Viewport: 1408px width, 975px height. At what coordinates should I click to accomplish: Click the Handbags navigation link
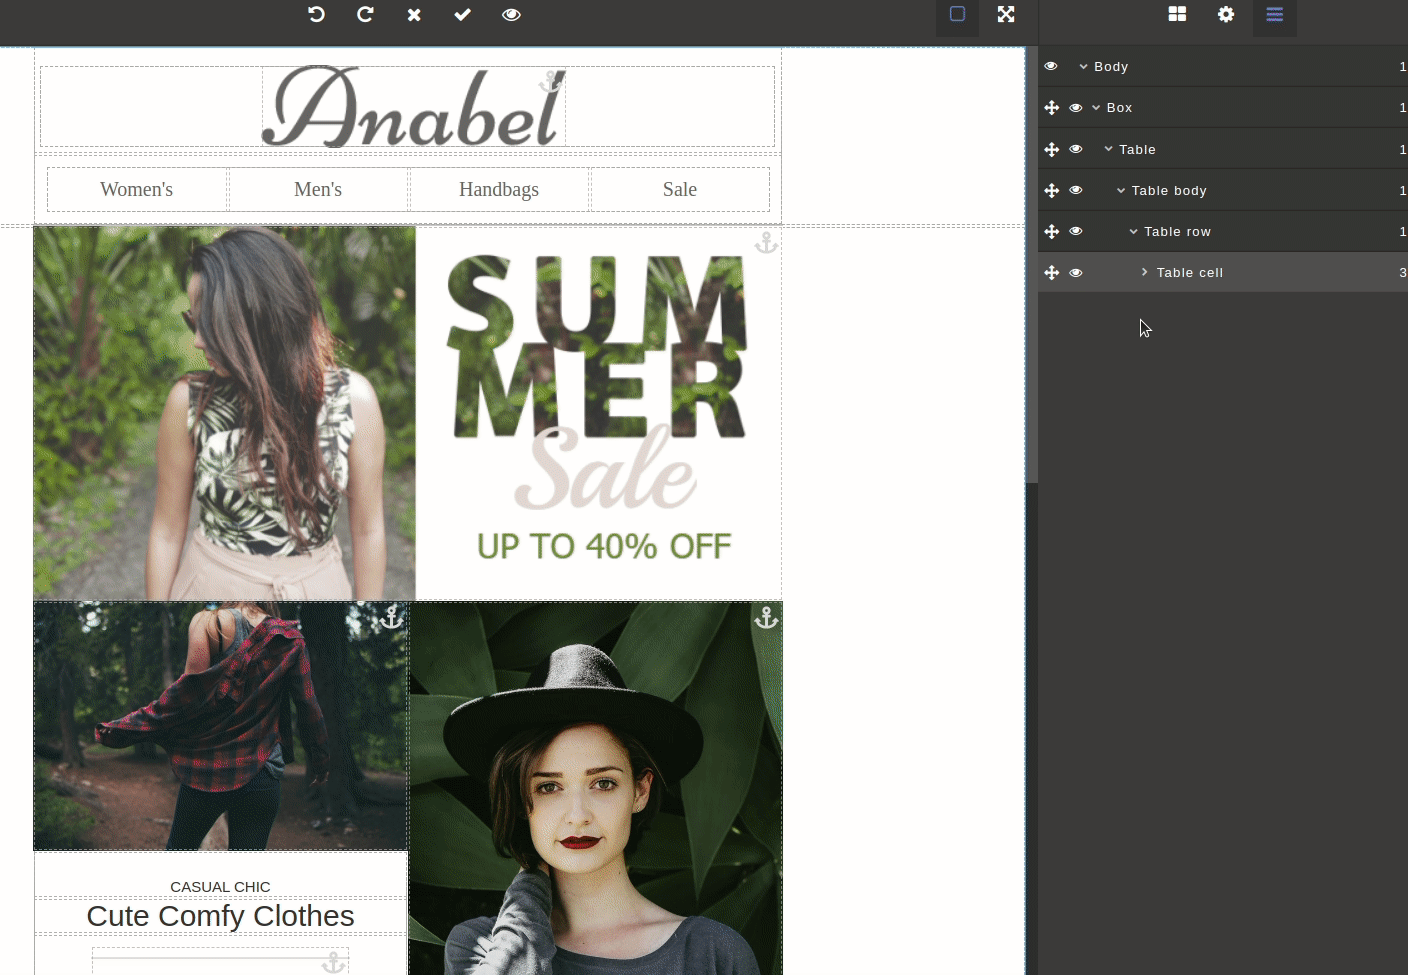[x=499, y=189]
